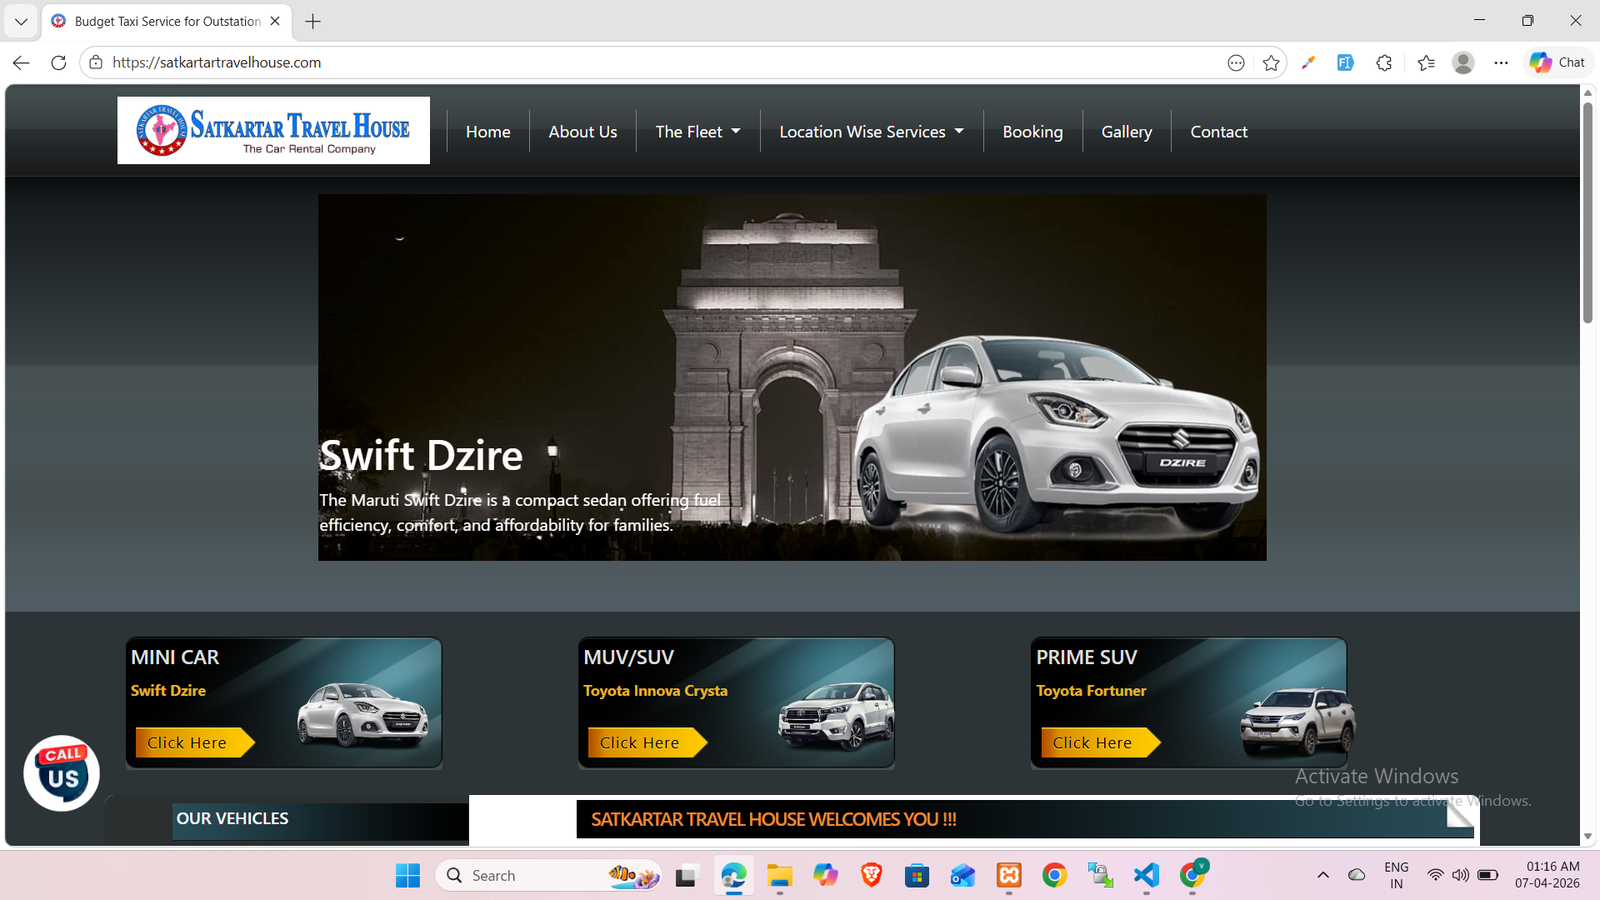Open Outlook from the taskbar

963,875
